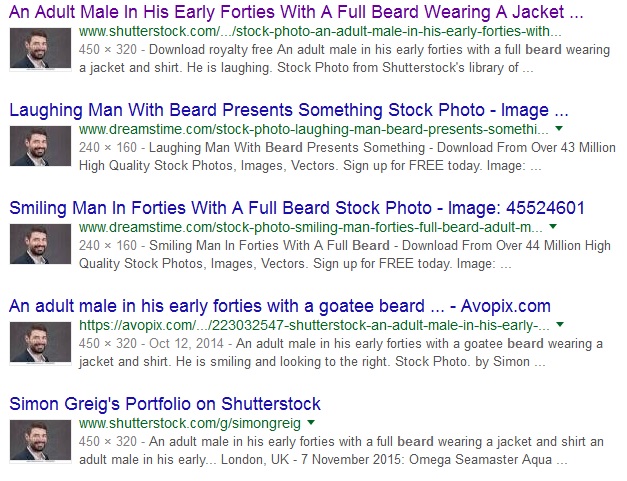The height and width of the screenshot is (481, 627).
Task: Expand dropdown arrow after dreamstime smiling-man URL
Action: (x=553, y=227)
